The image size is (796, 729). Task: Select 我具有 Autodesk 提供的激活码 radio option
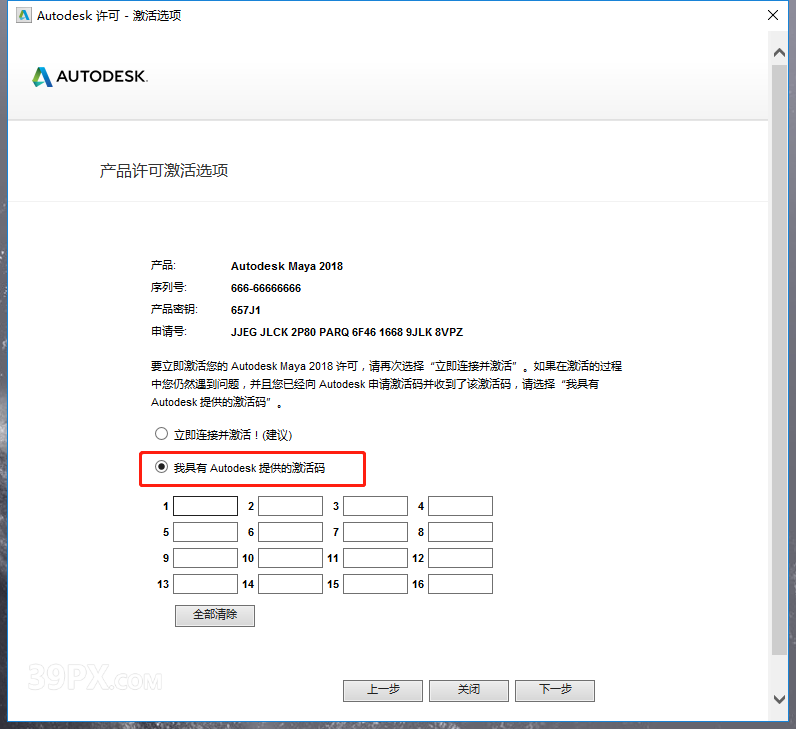click(161, 467)
